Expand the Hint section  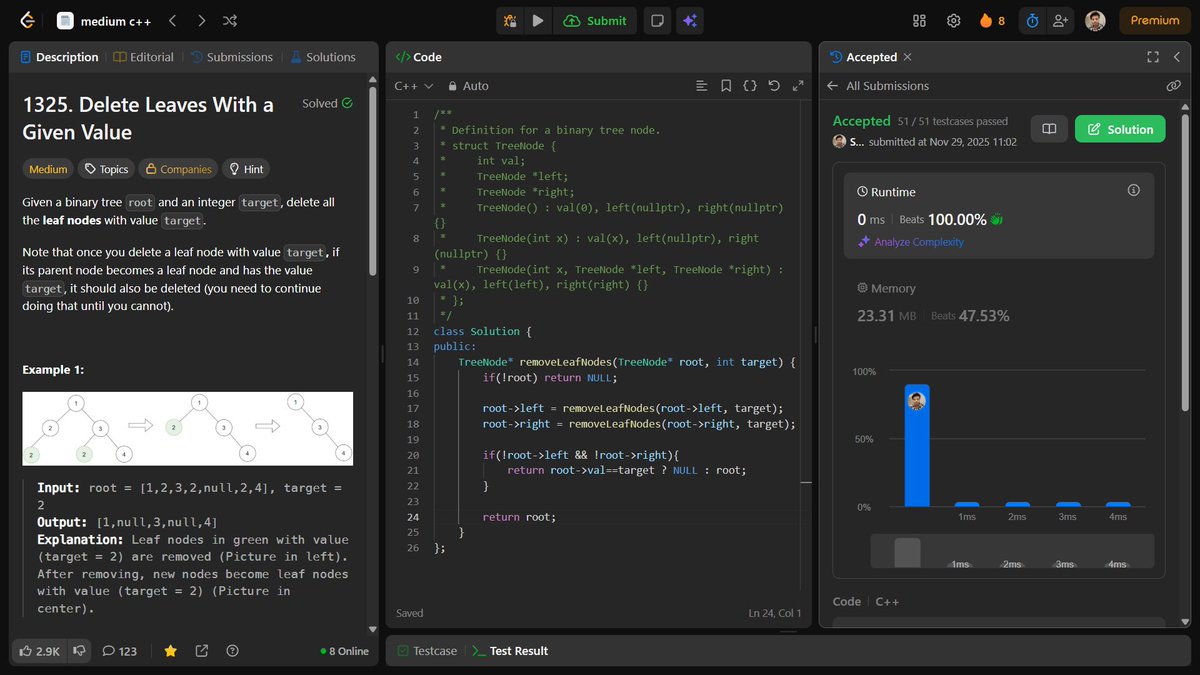pyautogui.click(x=246, y=168)
